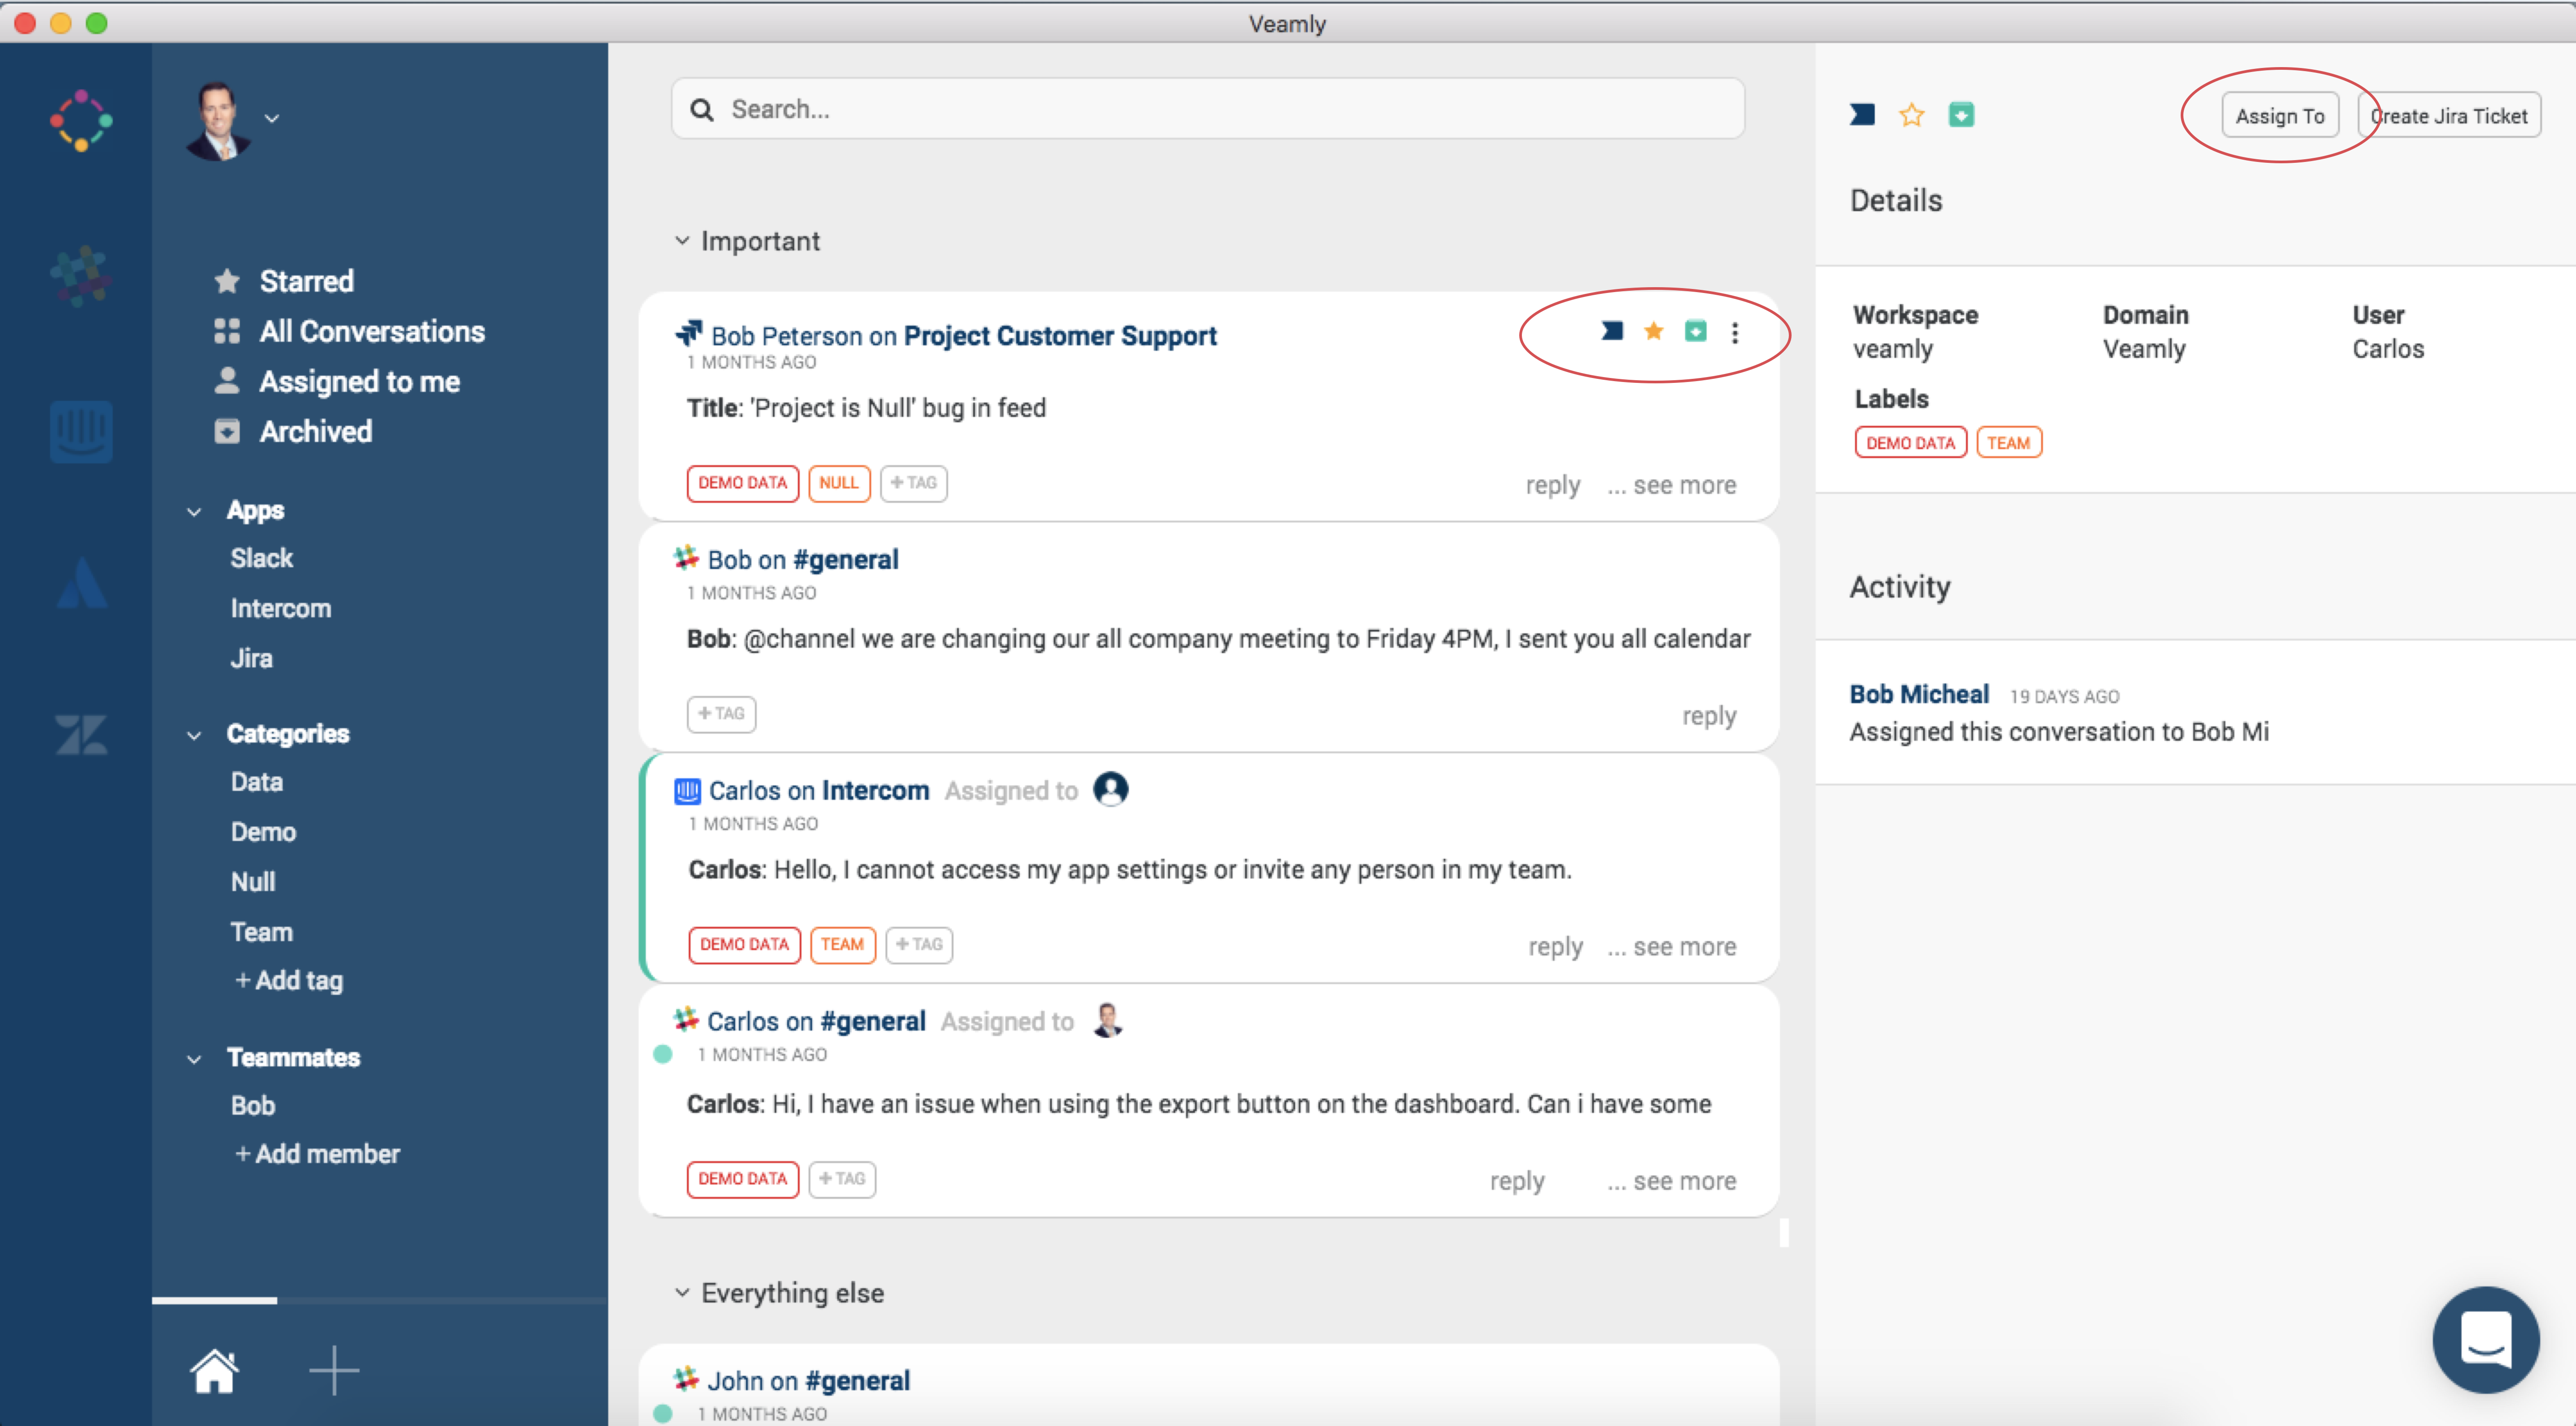Viewport: 2576px width, 1426px height.
Task: Open Project Customer Support link
Action: click(1060, 336)
